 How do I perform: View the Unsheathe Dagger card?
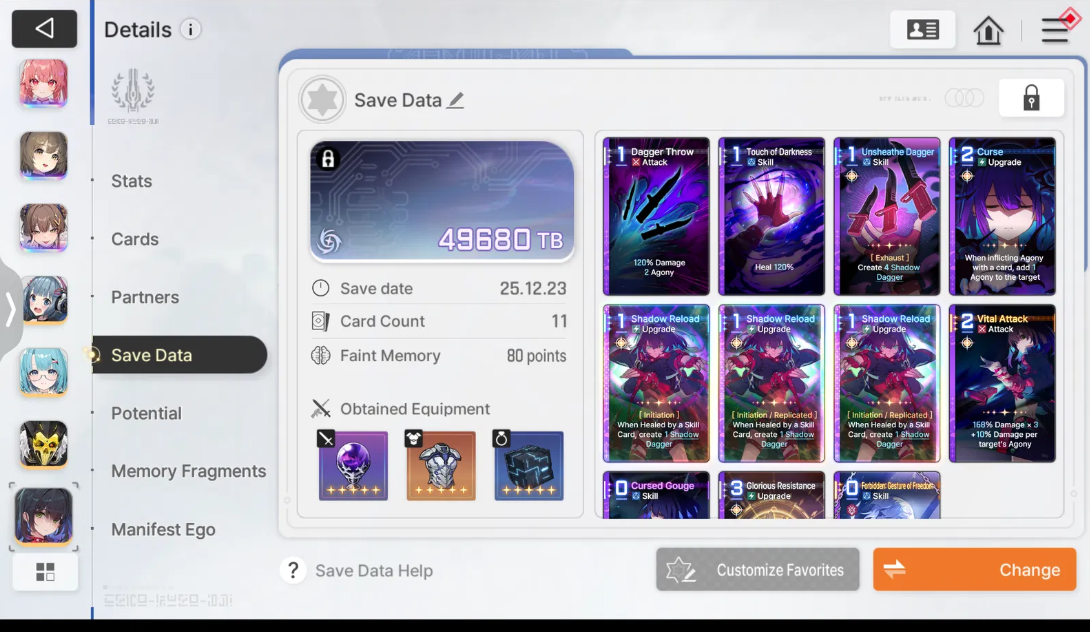887,216
